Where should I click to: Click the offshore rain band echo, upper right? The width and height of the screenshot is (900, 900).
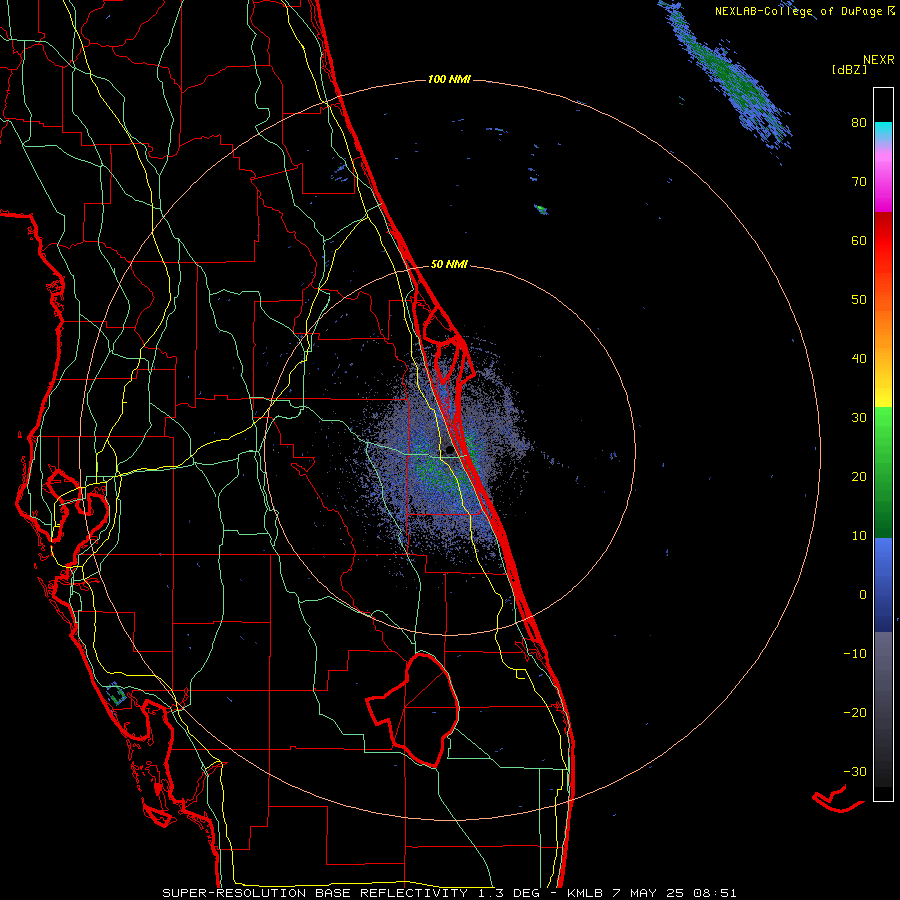click(x=728, y=76)
